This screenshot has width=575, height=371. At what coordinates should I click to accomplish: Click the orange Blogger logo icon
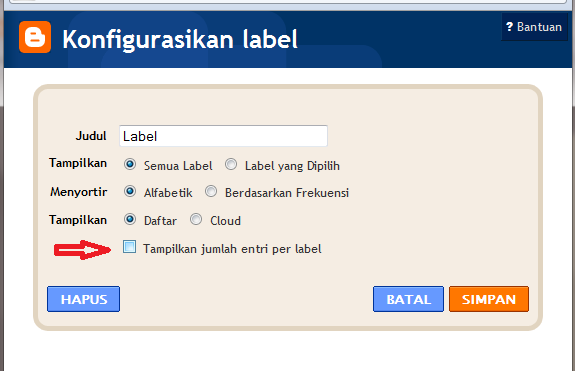[35, 37]
